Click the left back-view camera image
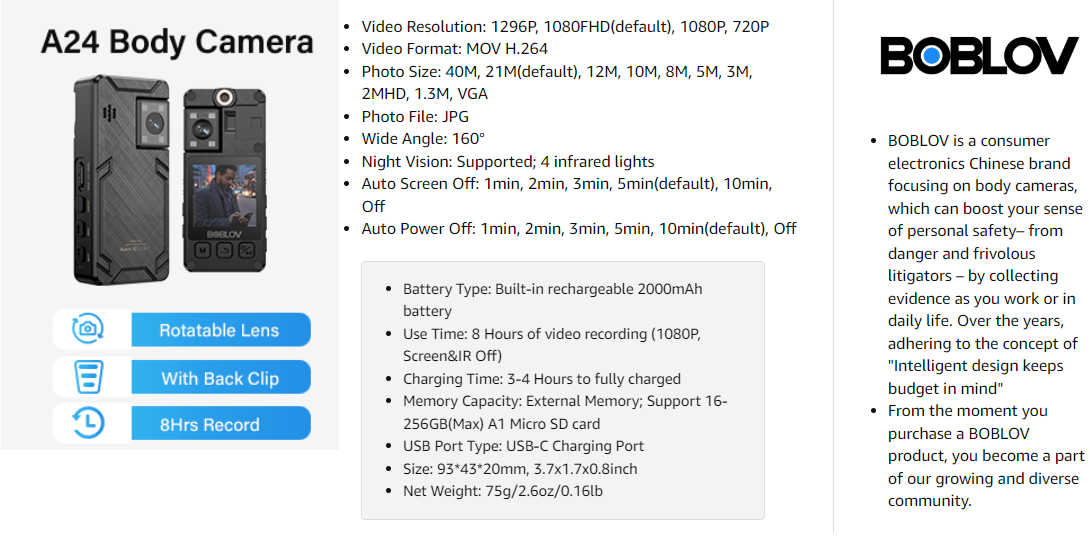The image size is (1090, 538). click(x=124, y=180)
